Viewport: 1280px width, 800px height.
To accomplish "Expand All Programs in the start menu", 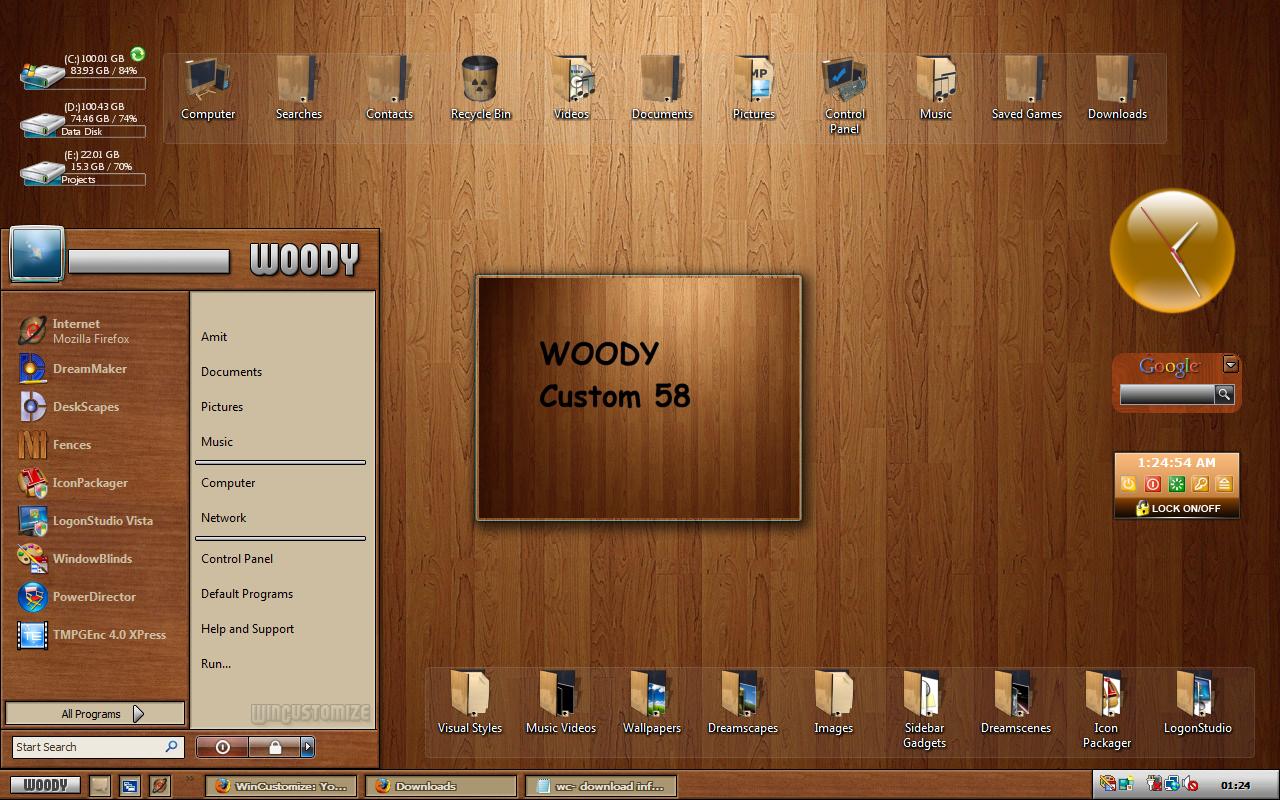I will pyautogui.click(x=95, y=713).
